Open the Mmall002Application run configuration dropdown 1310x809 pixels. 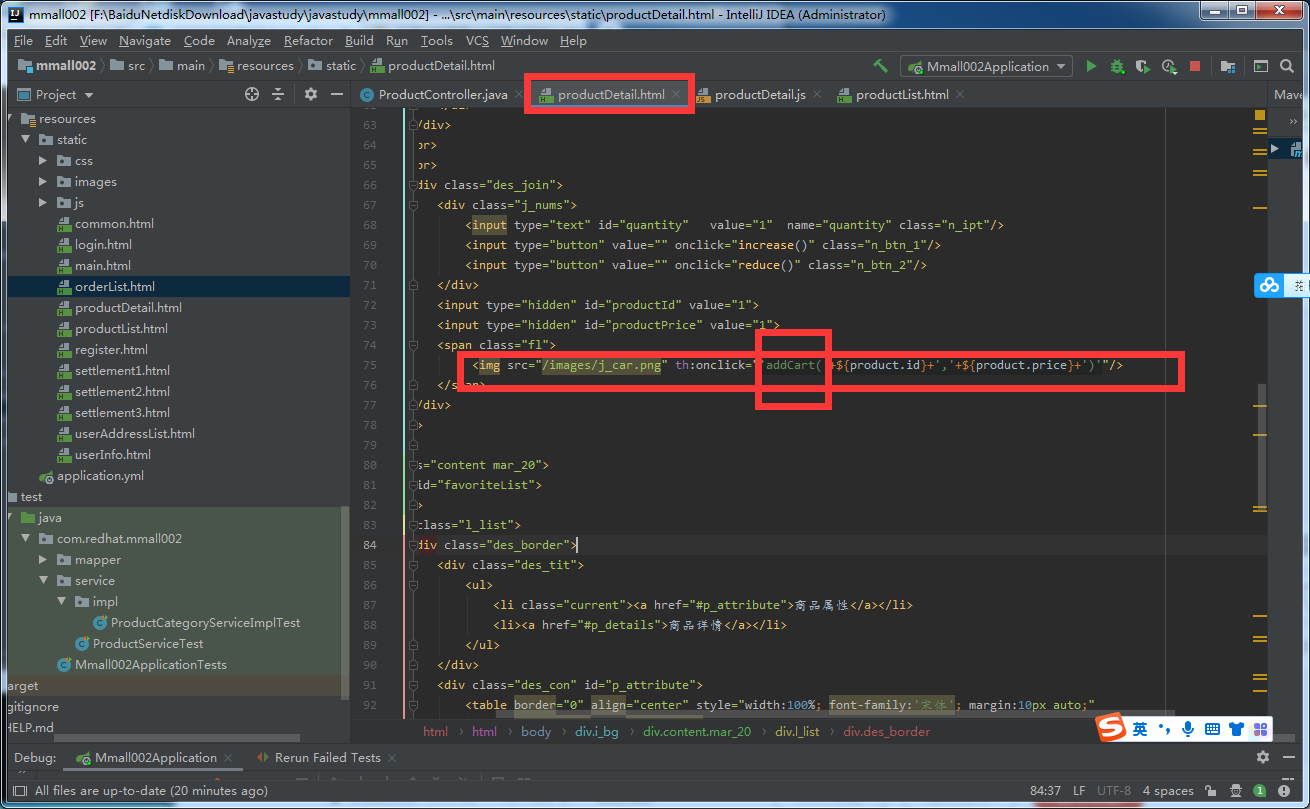click(986, 66)
